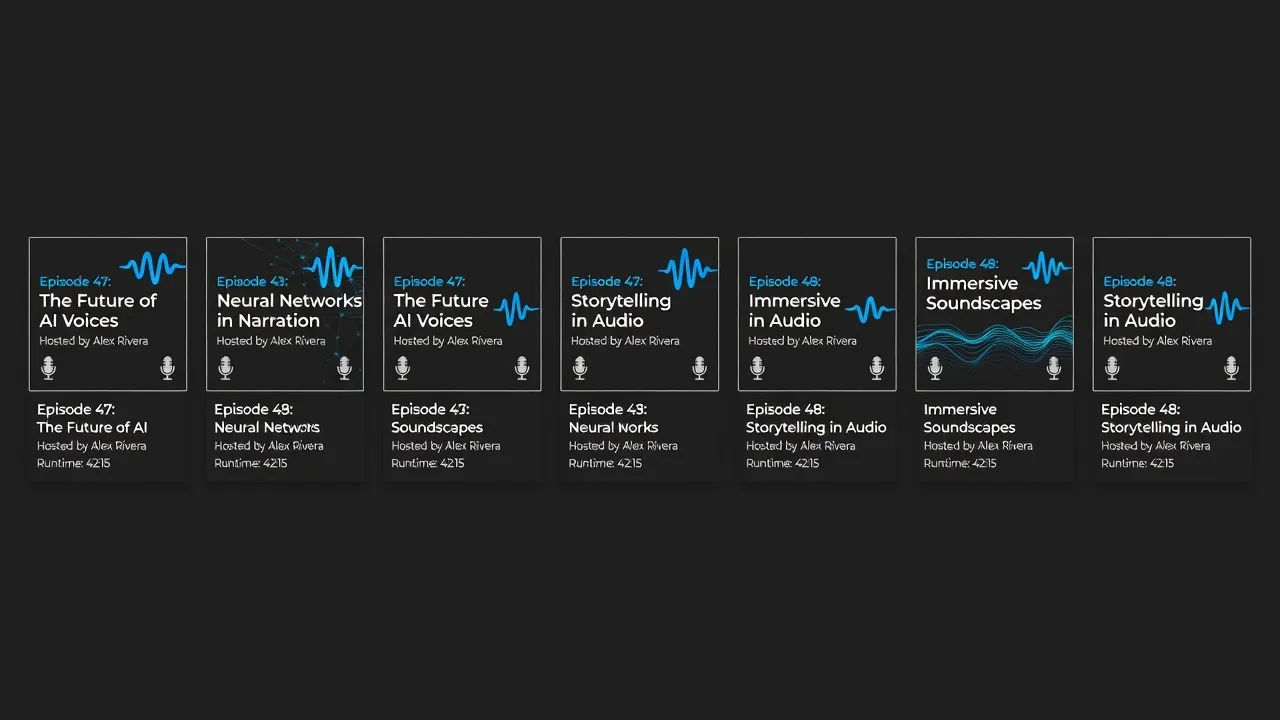The image size is (1280, 720).
Task: Click the 'Neural Norks' caption under the fourth card
Action: (613, 427)
